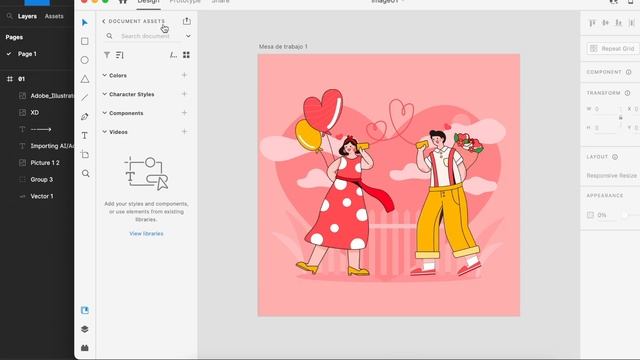The image size is (640, 360).
Task: Select the Zoom magnifier tool
Action: pyautogui.click(x=85, y=173)
